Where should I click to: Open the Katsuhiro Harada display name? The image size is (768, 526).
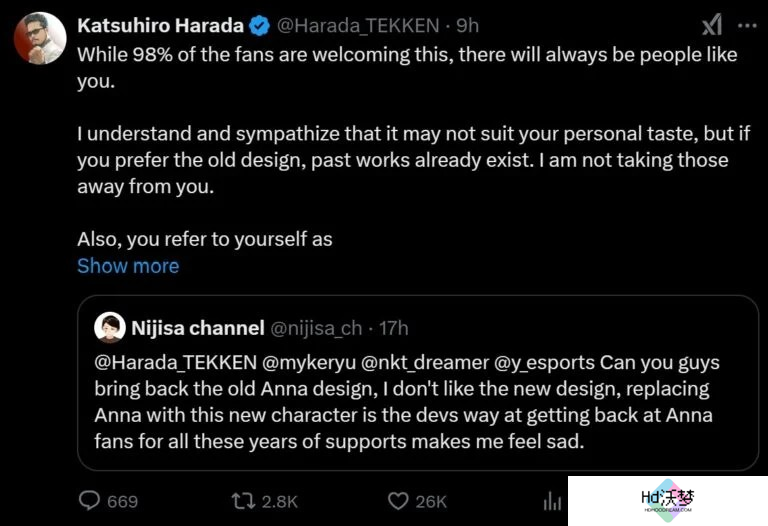(161, 25)
